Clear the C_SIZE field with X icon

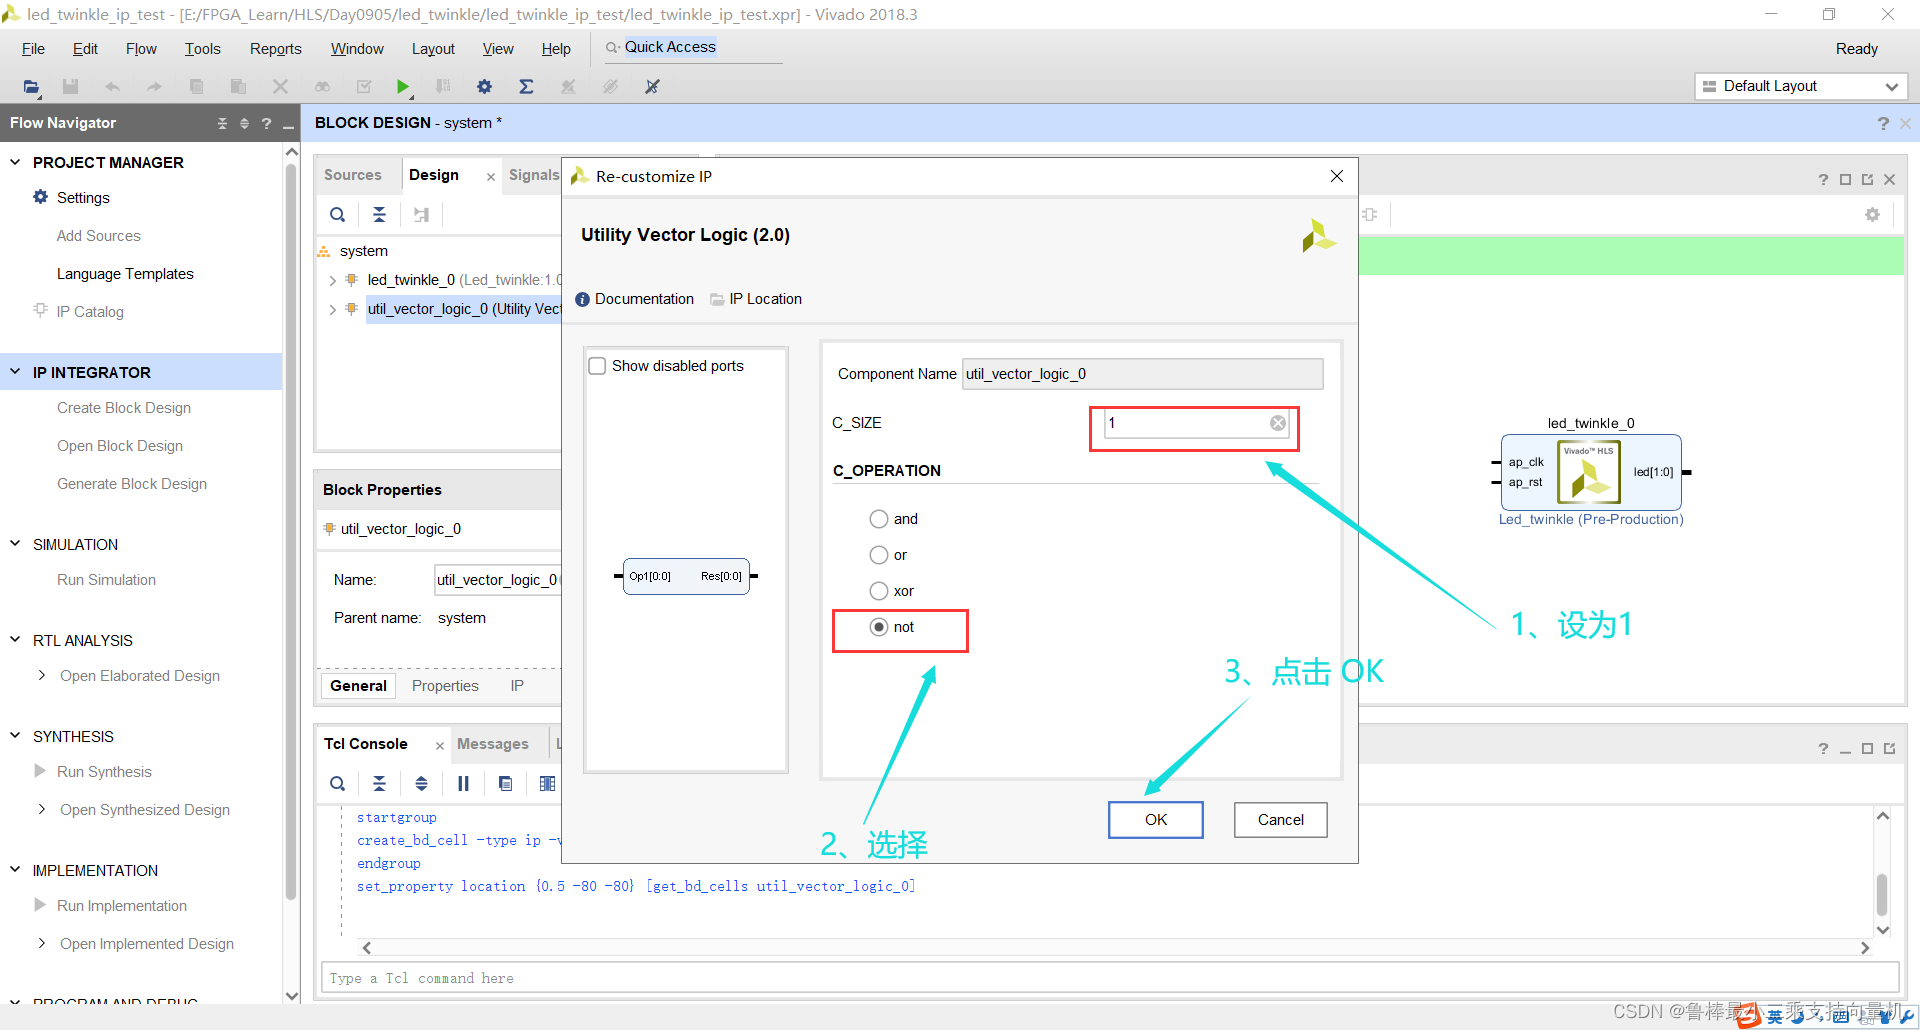(1278, 423)
